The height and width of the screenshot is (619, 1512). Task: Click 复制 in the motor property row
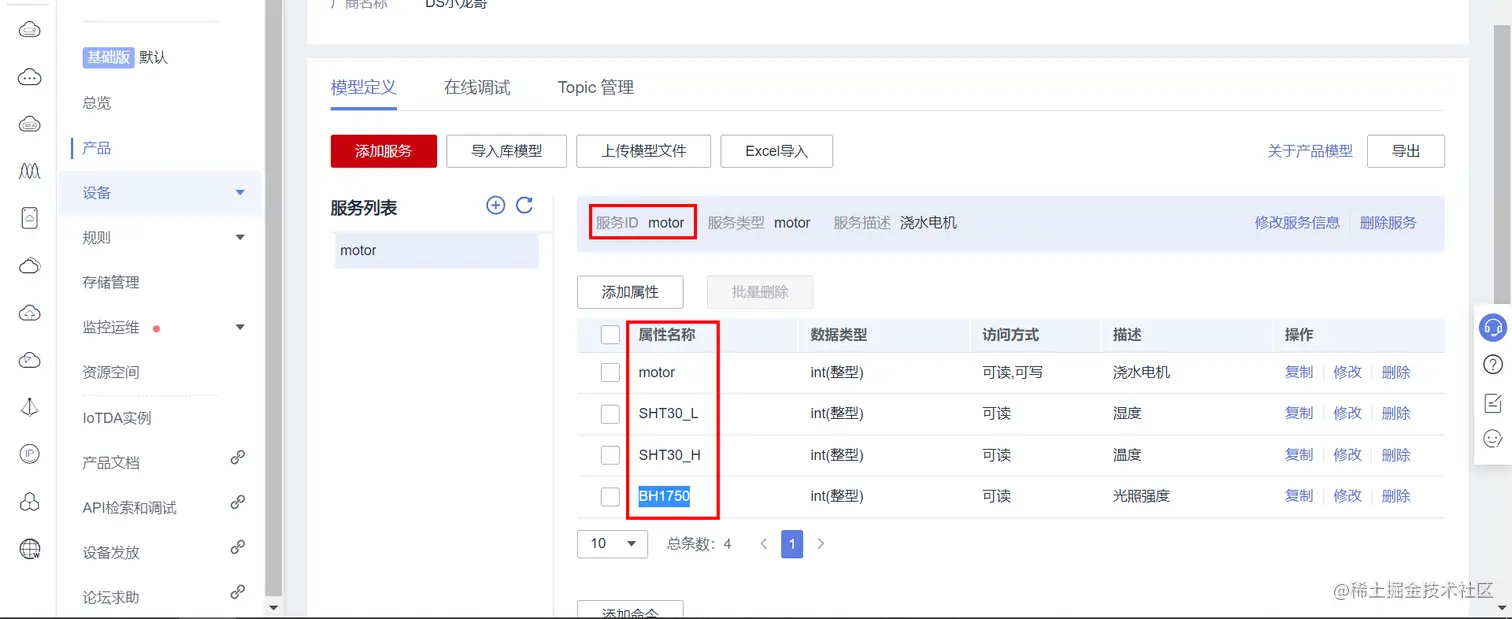[1299, 372]
